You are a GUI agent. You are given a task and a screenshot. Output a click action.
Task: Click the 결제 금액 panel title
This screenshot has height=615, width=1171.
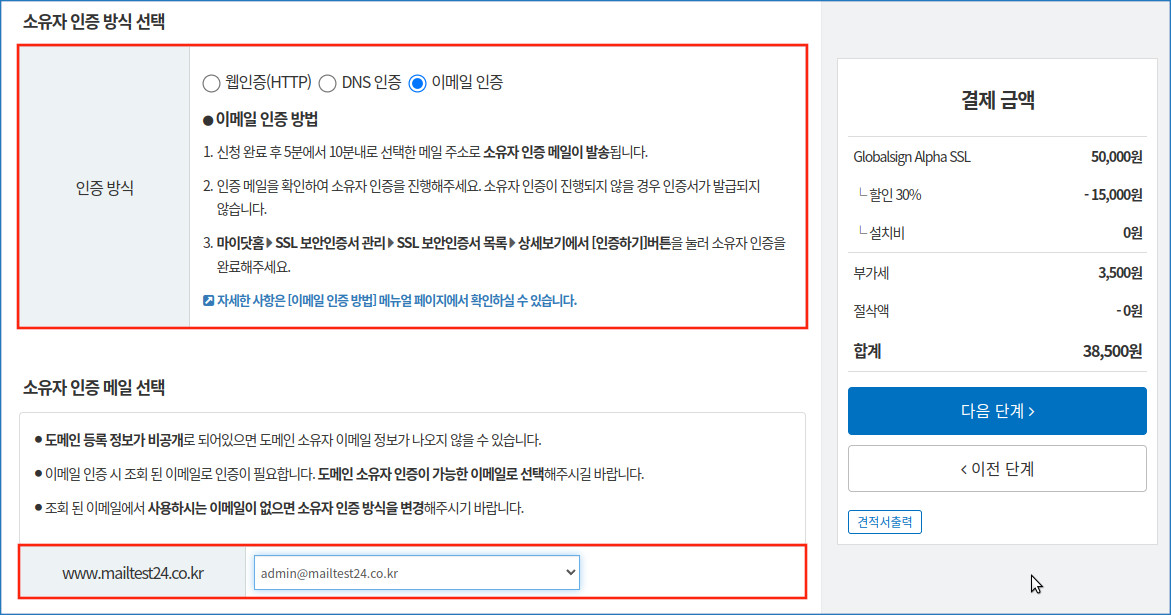[997, 99]
